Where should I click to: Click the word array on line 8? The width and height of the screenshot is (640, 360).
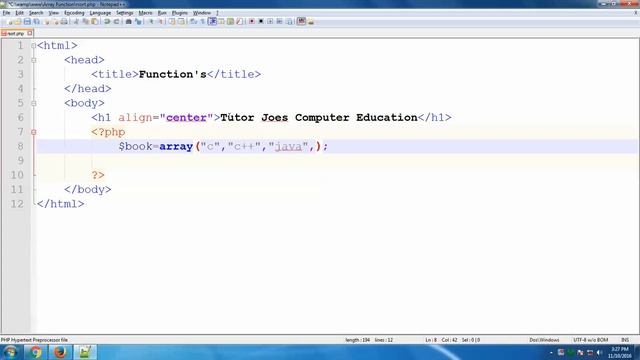pos(176,147)
